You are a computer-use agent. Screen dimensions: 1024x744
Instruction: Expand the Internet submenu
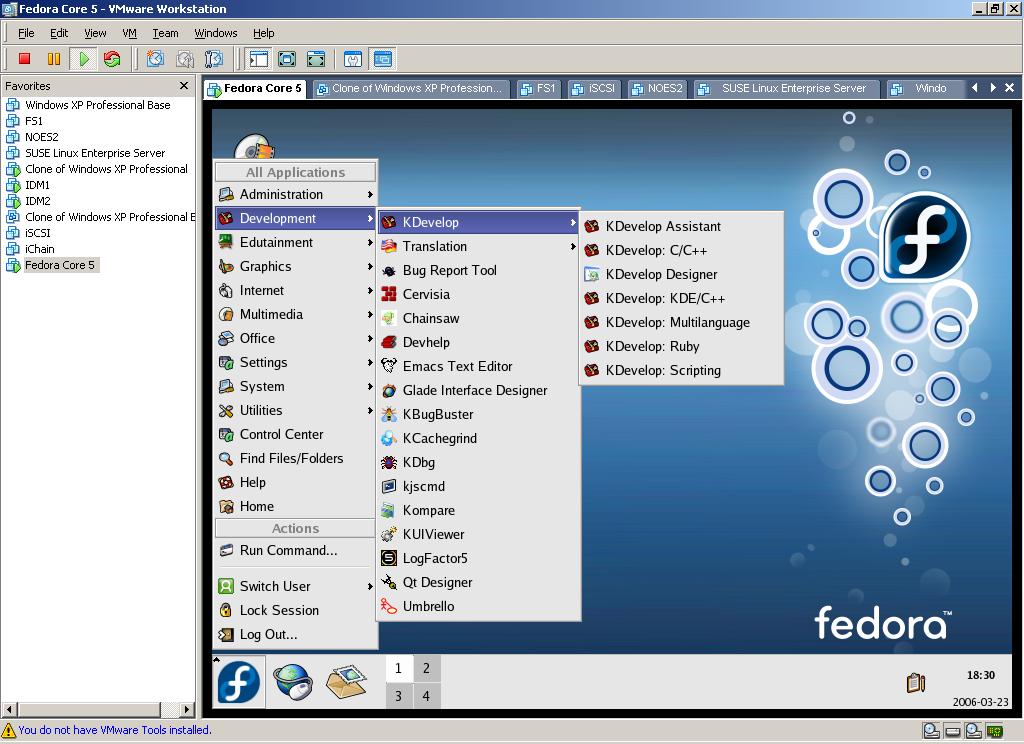(x=296, y=291)
